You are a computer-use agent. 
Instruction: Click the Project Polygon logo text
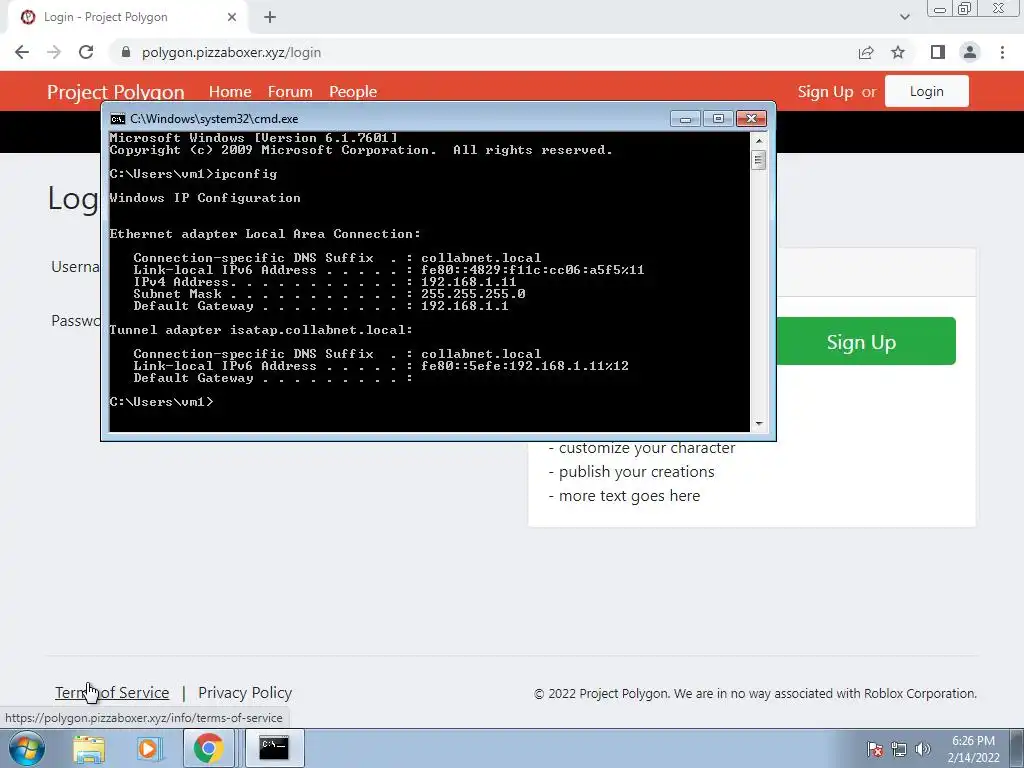[116, 92]
